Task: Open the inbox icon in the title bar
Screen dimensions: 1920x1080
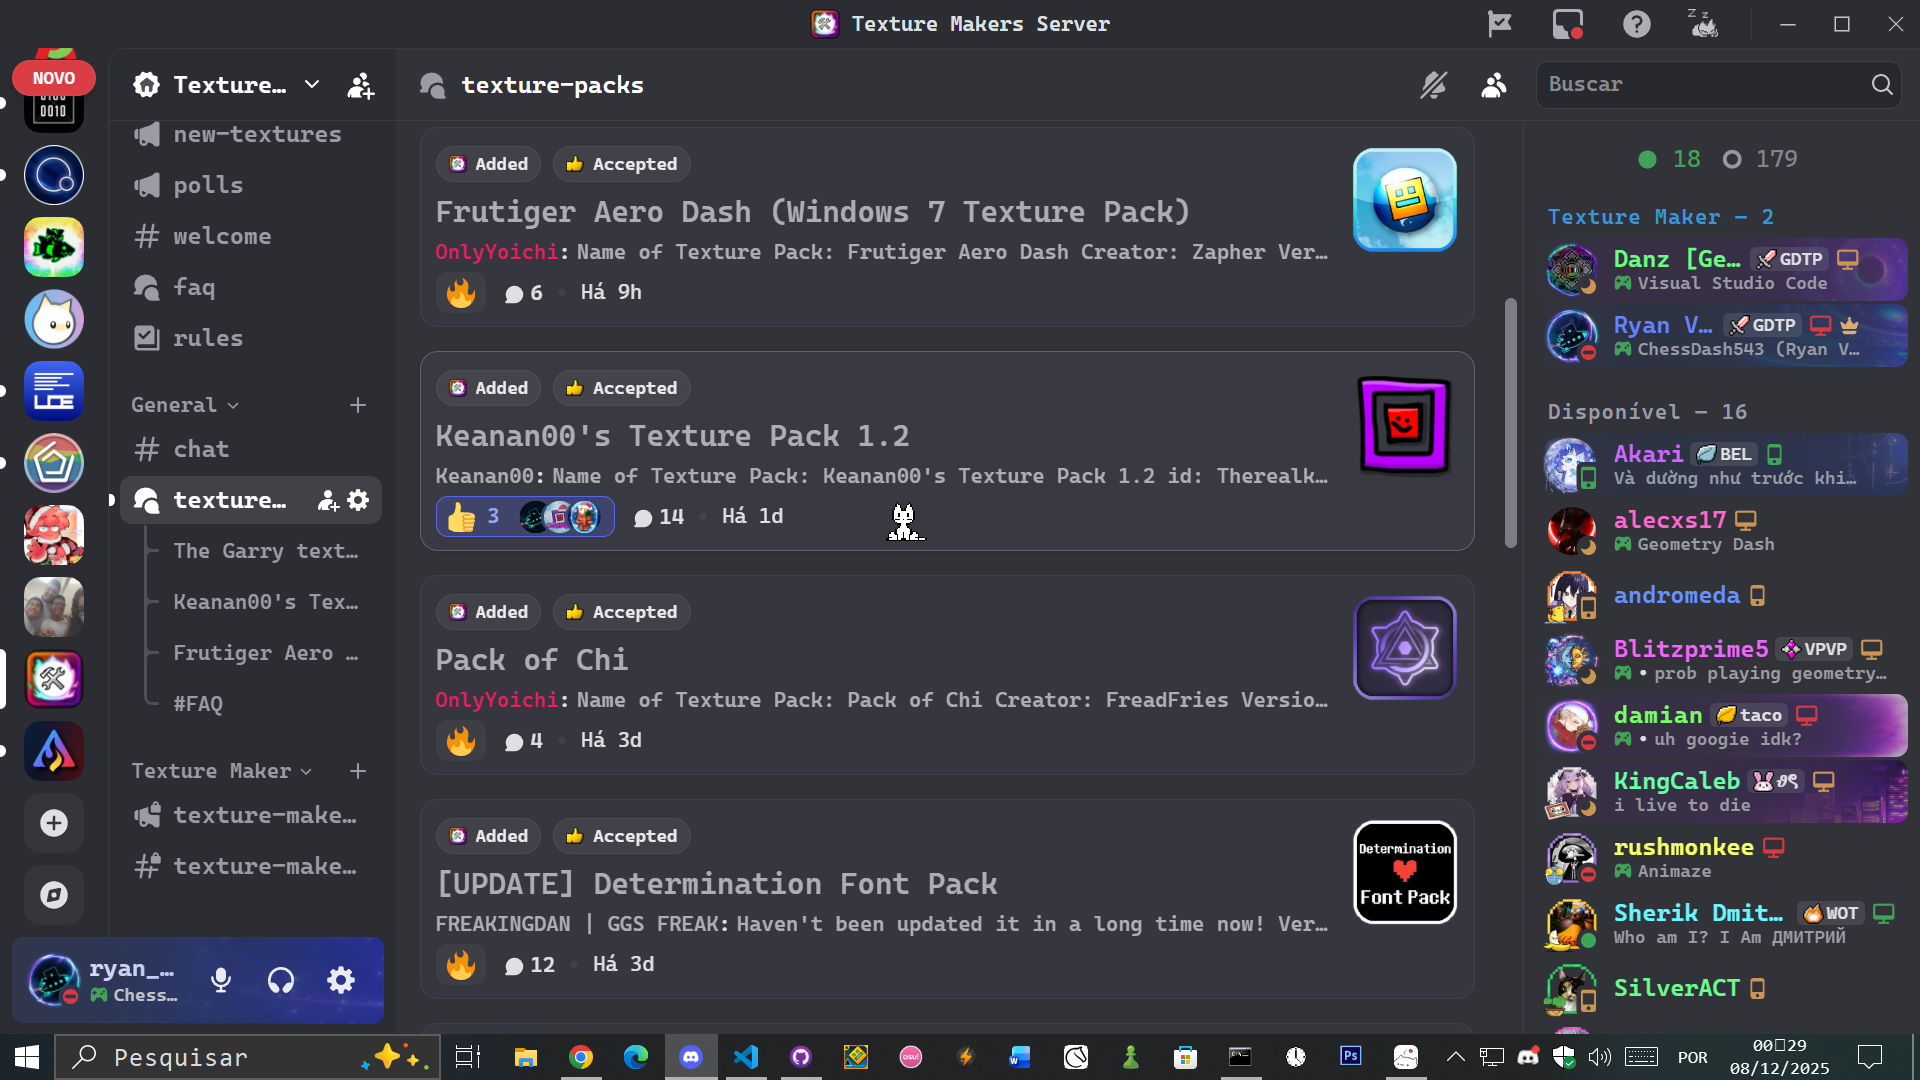Action: click(x=1566, y=23)
